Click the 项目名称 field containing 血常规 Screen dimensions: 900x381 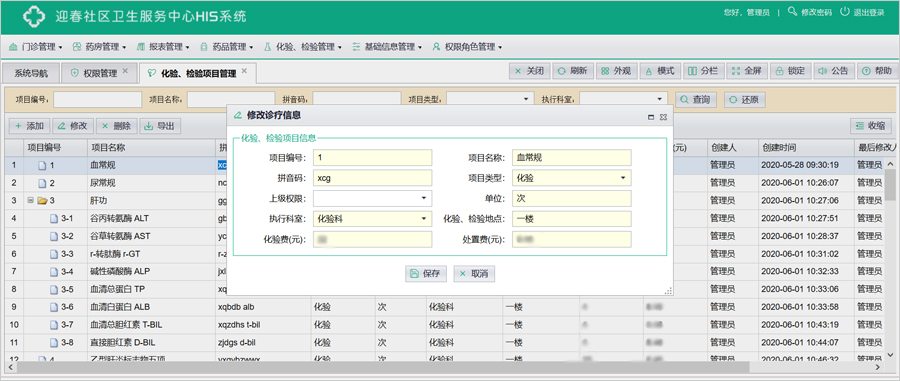[572, 158]
